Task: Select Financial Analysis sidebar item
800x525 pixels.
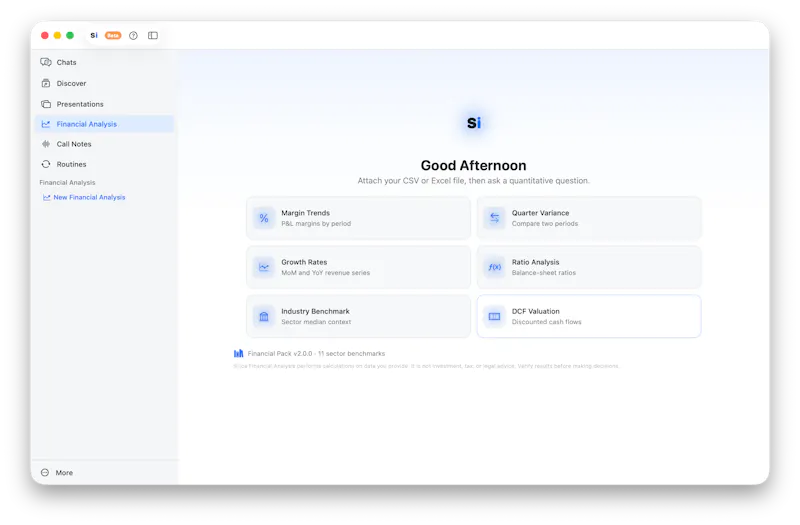Action: tap(104, 124)
